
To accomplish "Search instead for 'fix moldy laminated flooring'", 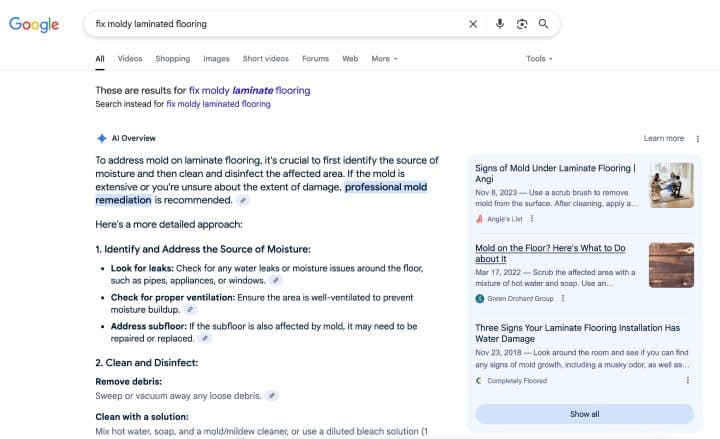I will (x=218, y=103).
